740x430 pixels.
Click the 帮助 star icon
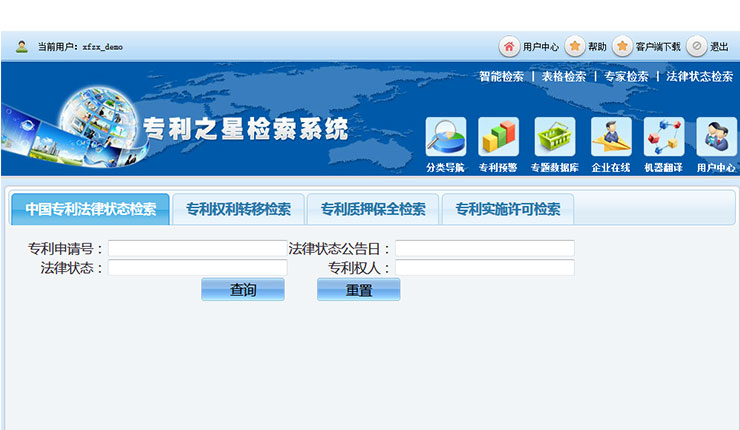[x=575, y=47]
